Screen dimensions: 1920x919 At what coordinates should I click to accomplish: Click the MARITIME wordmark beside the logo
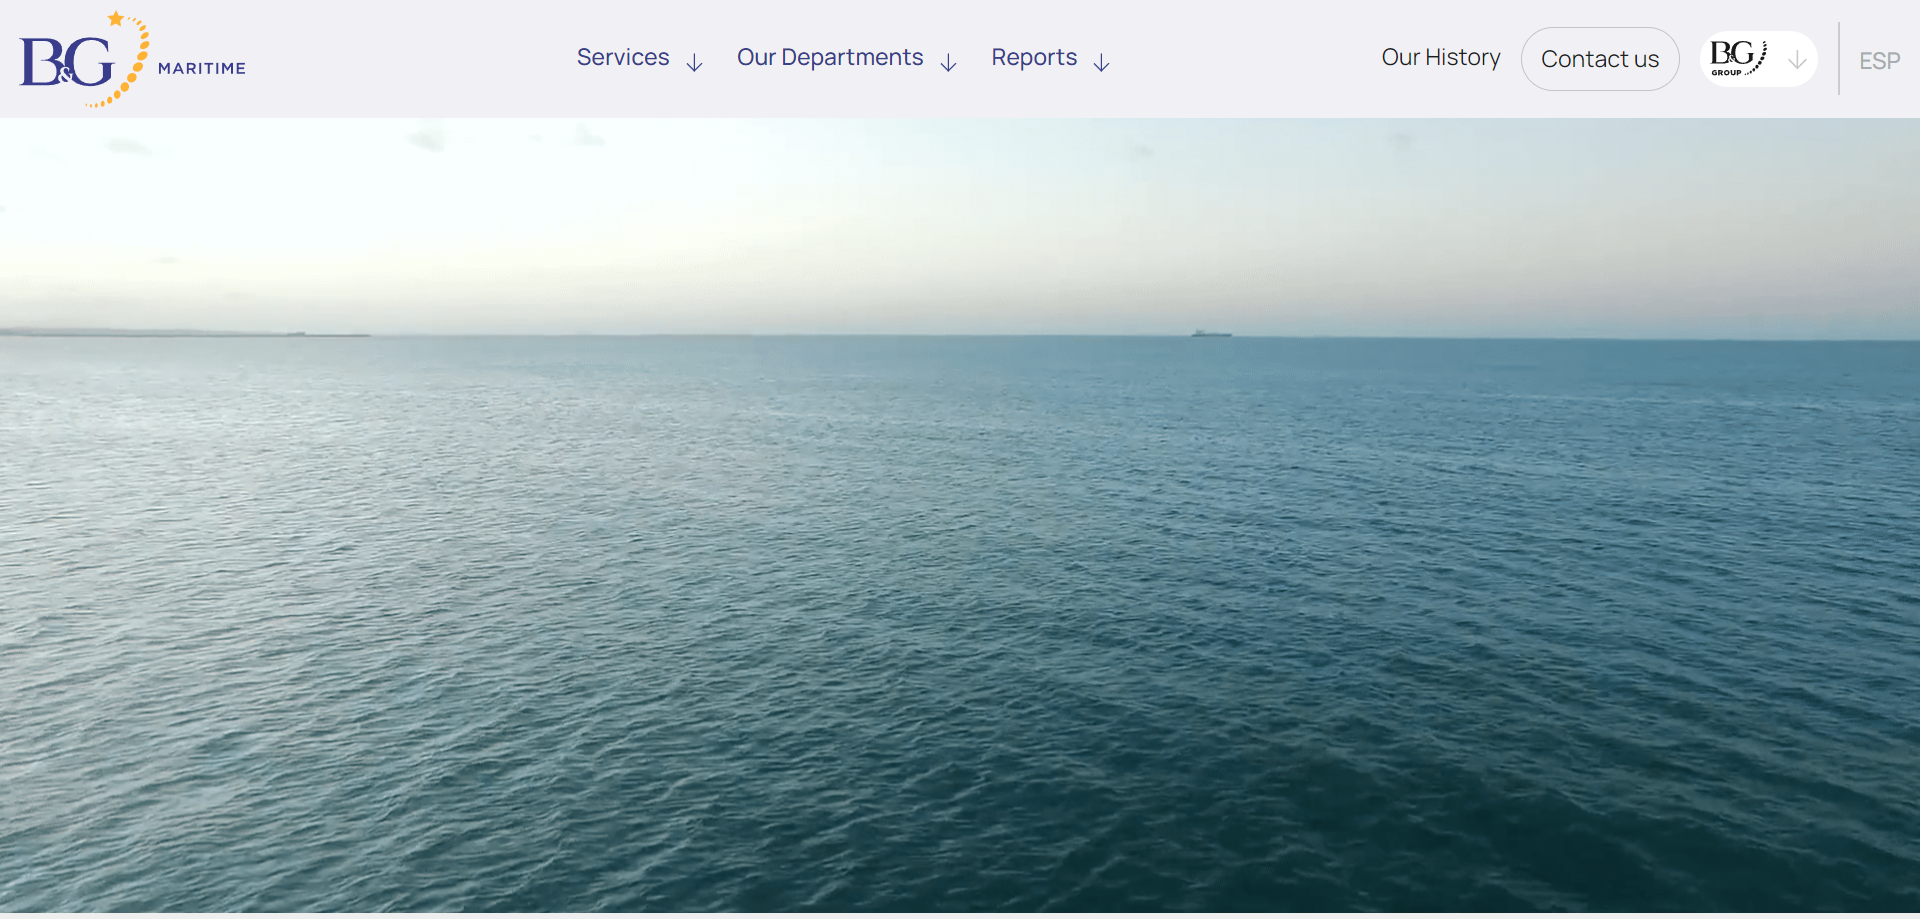pos(201,68)
